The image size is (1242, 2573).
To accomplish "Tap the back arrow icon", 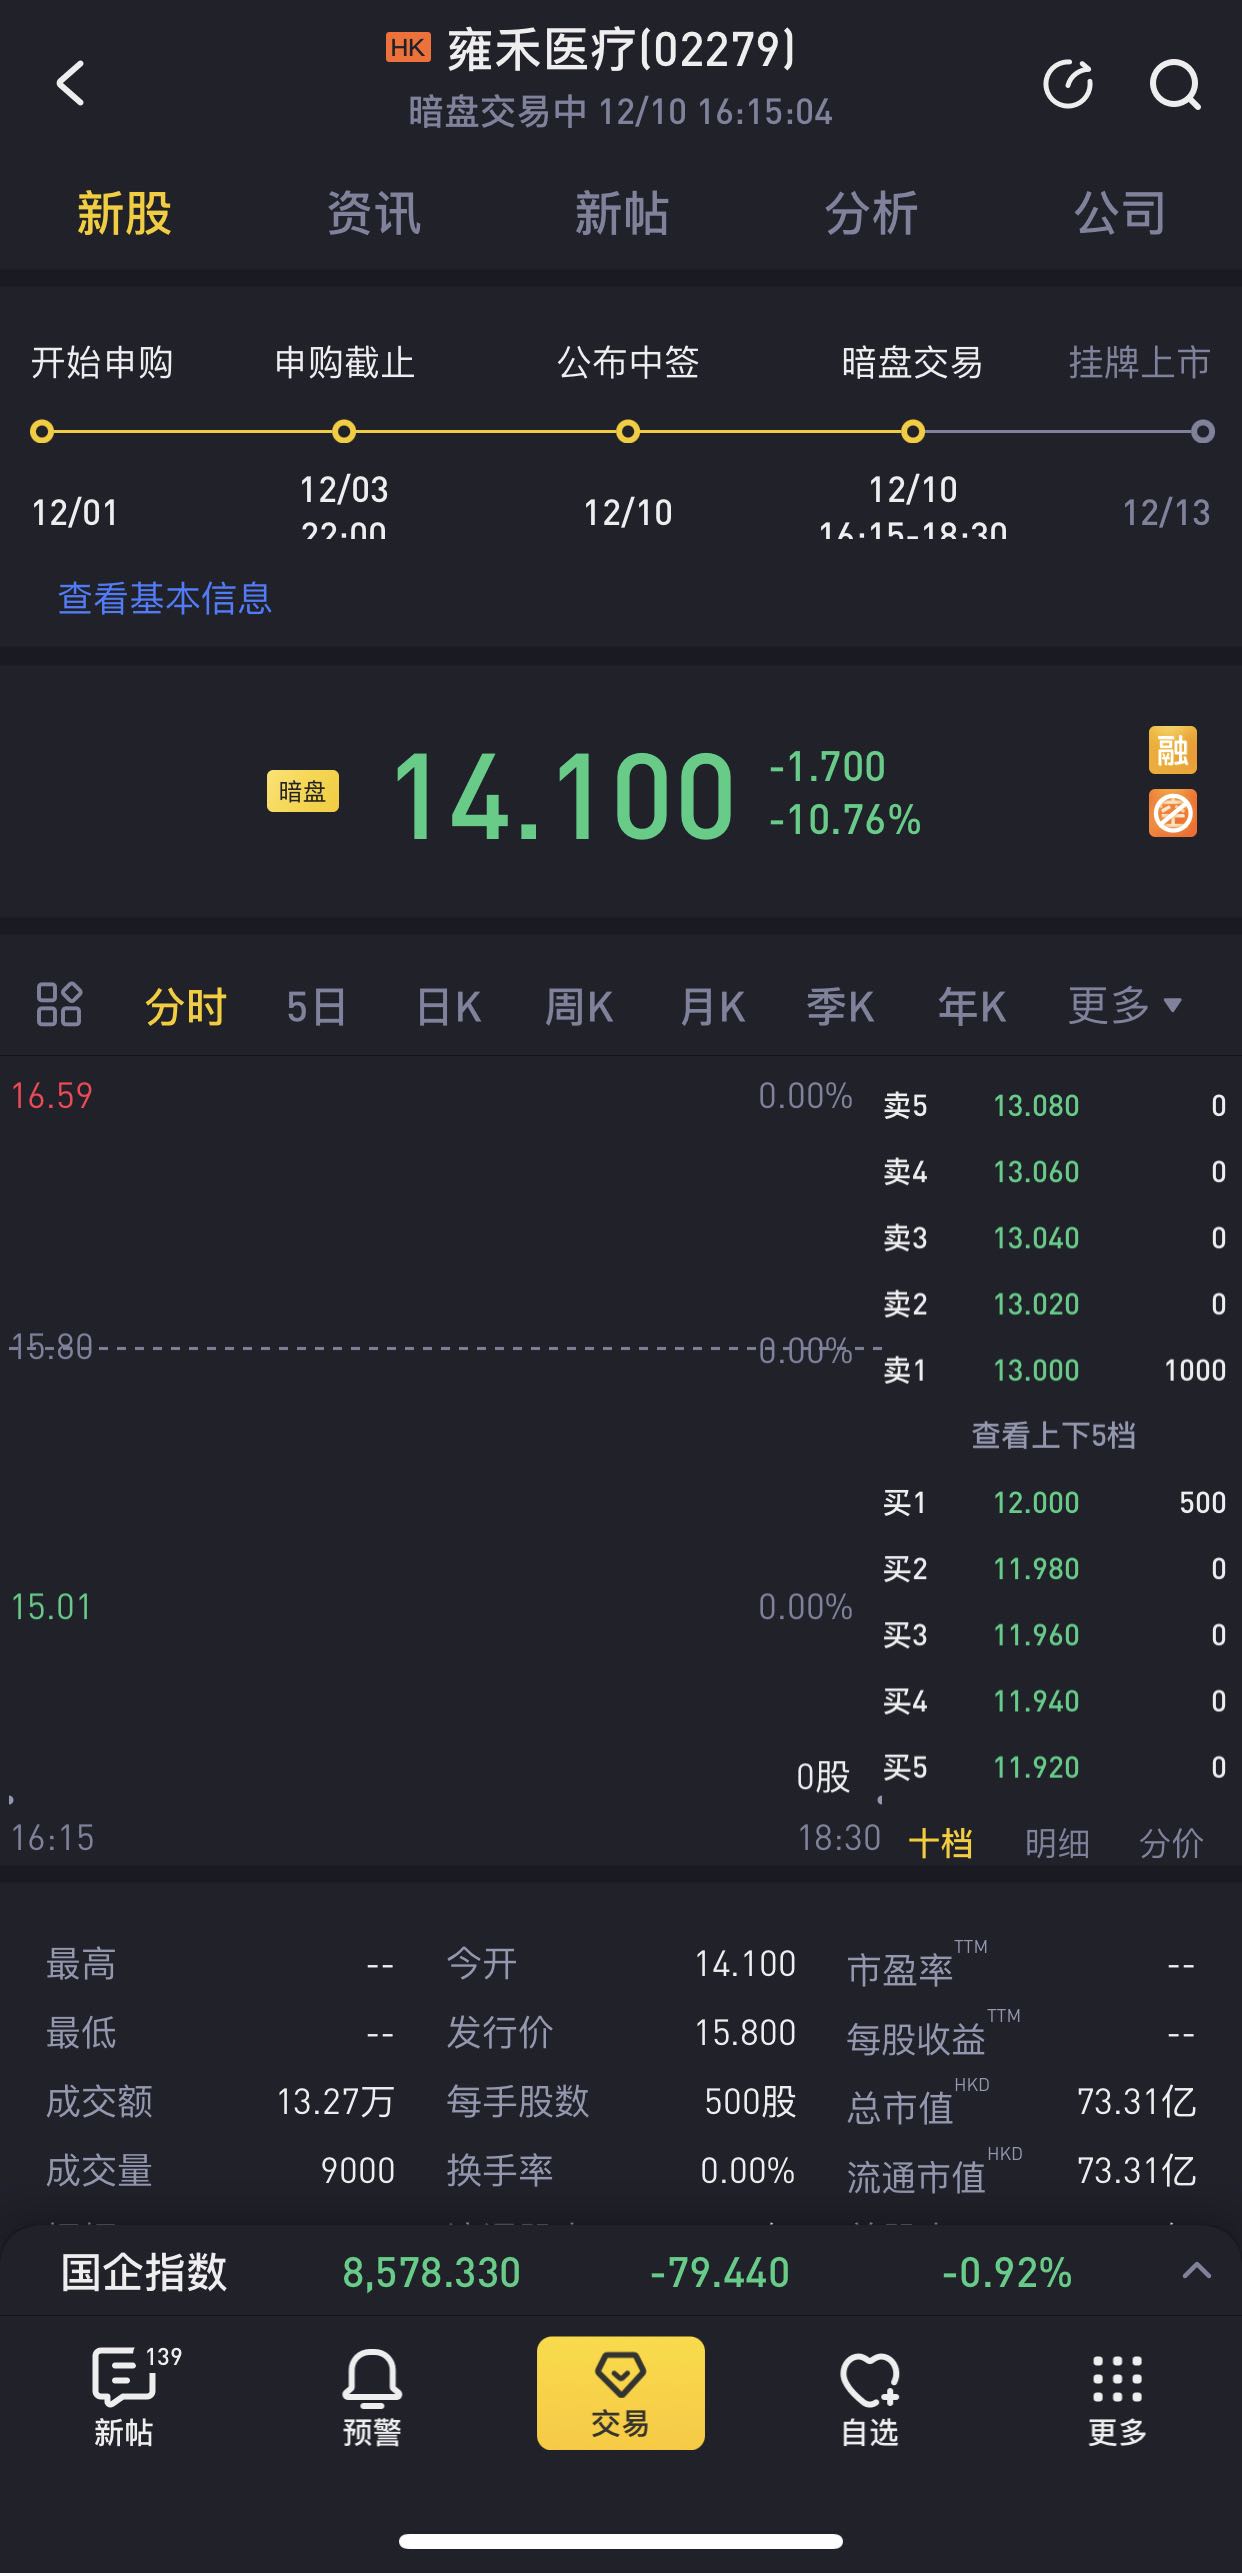I will (x=70, y=83).
